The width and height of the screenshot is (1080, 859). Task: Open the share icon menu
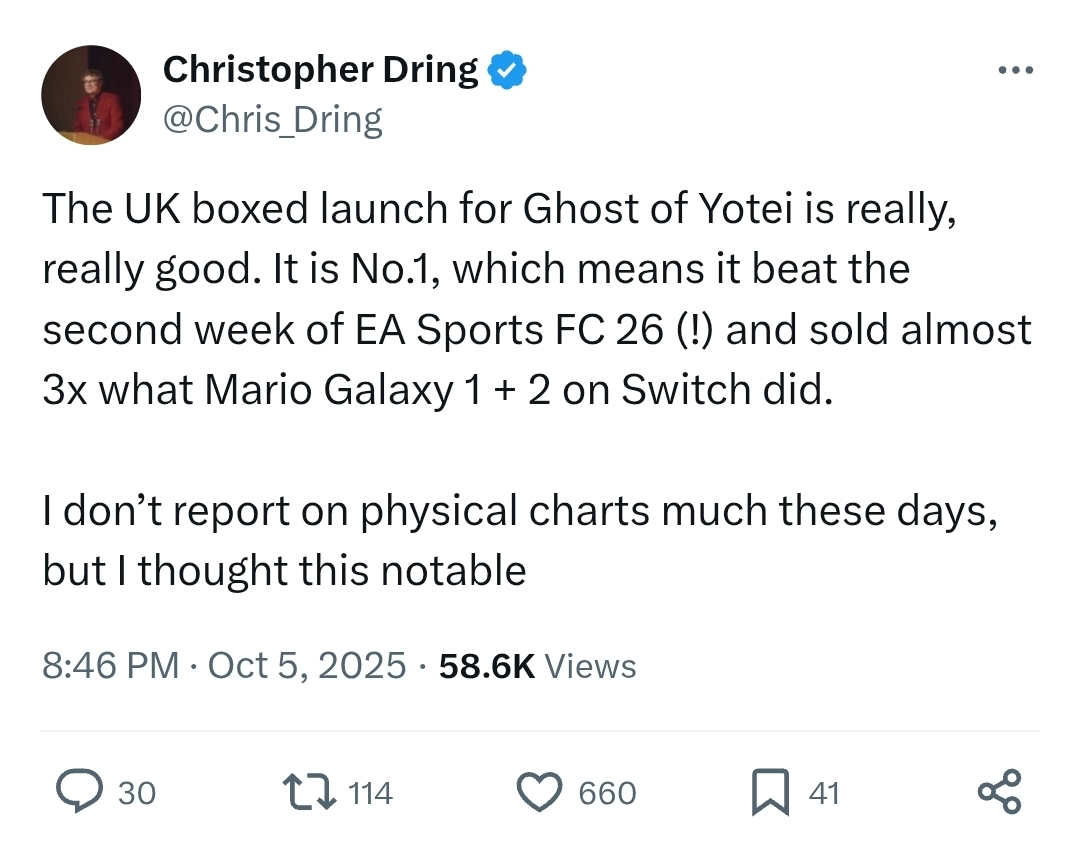click(999, 792)
